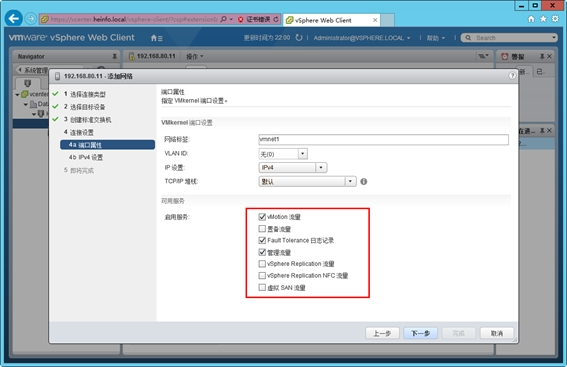Close the alerts panel
This screenshot has height=367, width=567.
(549, 56)
